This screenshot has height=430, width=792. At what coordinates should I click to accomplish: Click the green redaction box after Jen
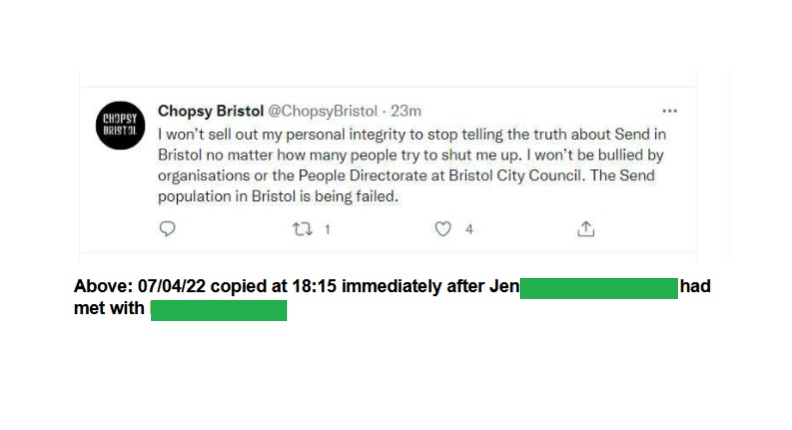599,288
